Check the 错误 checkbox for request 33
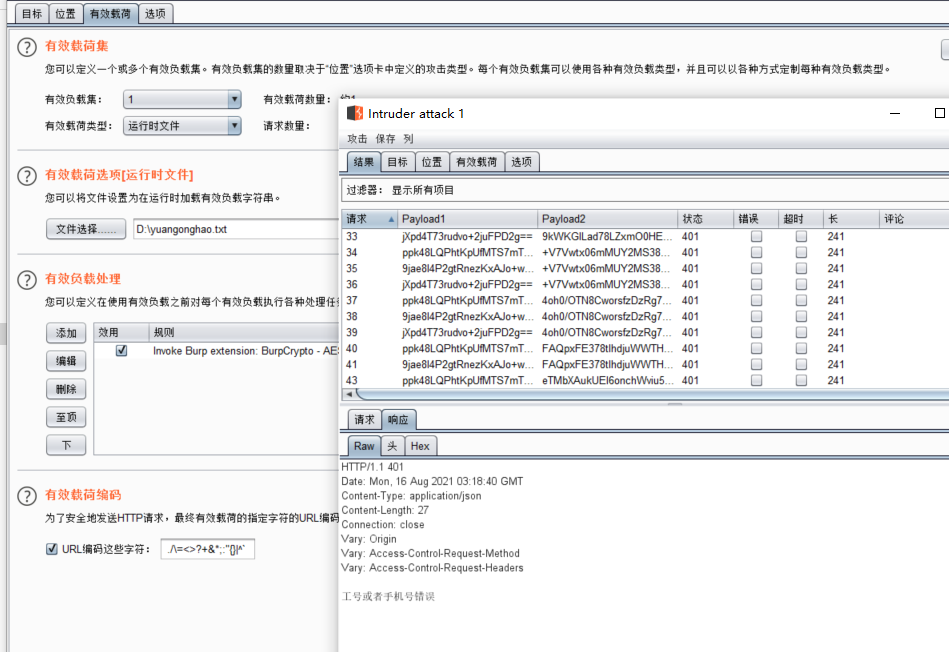 pos(756,237)
